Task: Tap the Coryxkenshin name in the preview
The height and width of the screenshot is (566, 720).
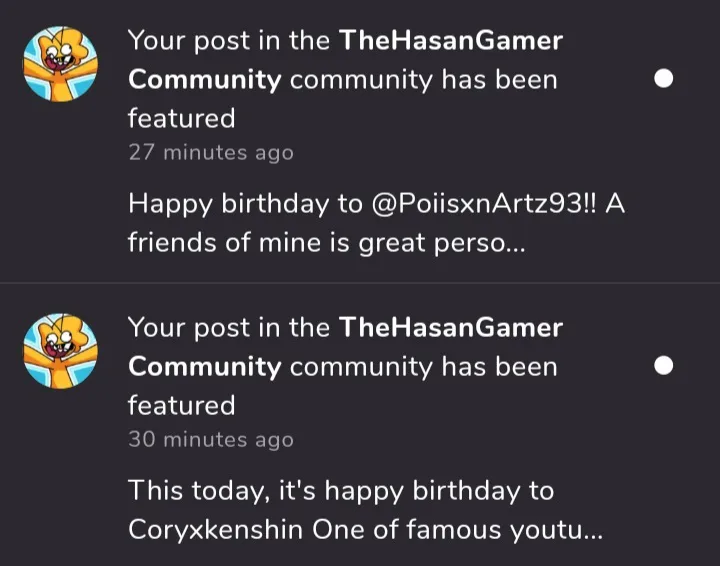Action: click(x=216, y=530)
